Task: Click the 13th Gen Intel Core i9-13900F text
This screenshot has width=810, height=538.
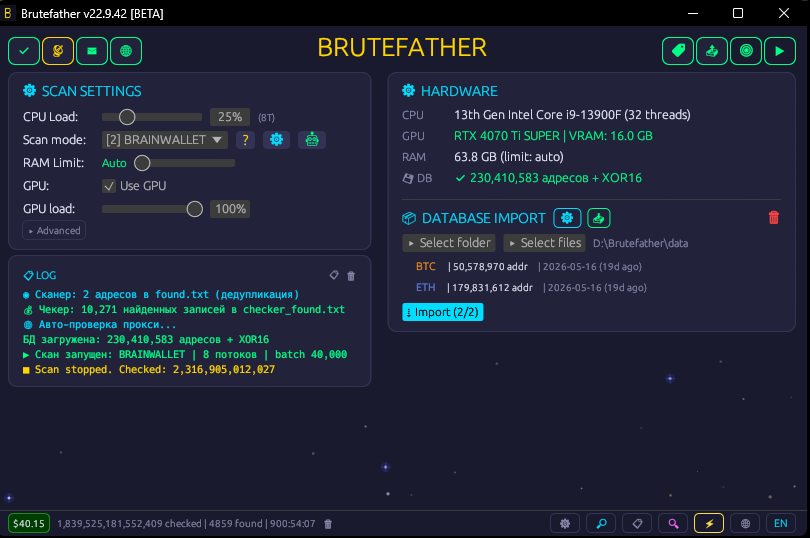Action: tap(572, 115)
